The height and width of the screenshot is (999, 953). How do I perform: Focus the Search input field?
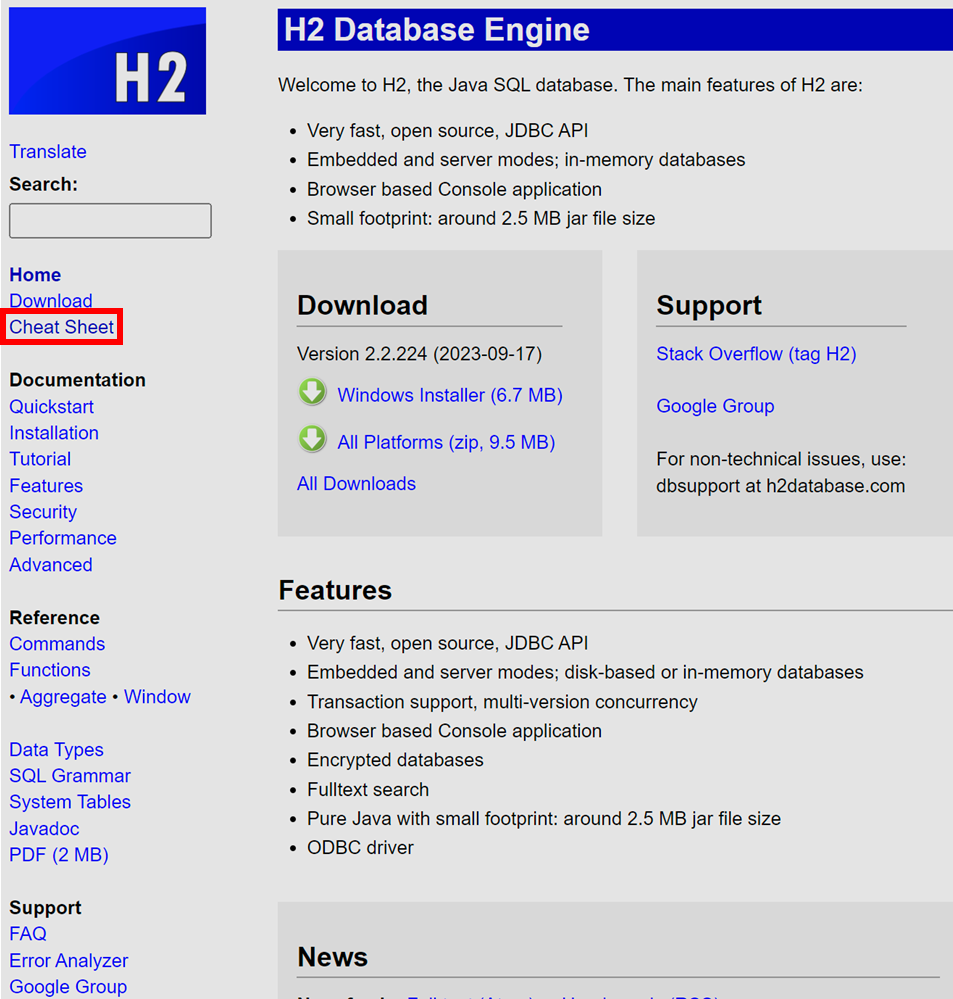[110, 221]
